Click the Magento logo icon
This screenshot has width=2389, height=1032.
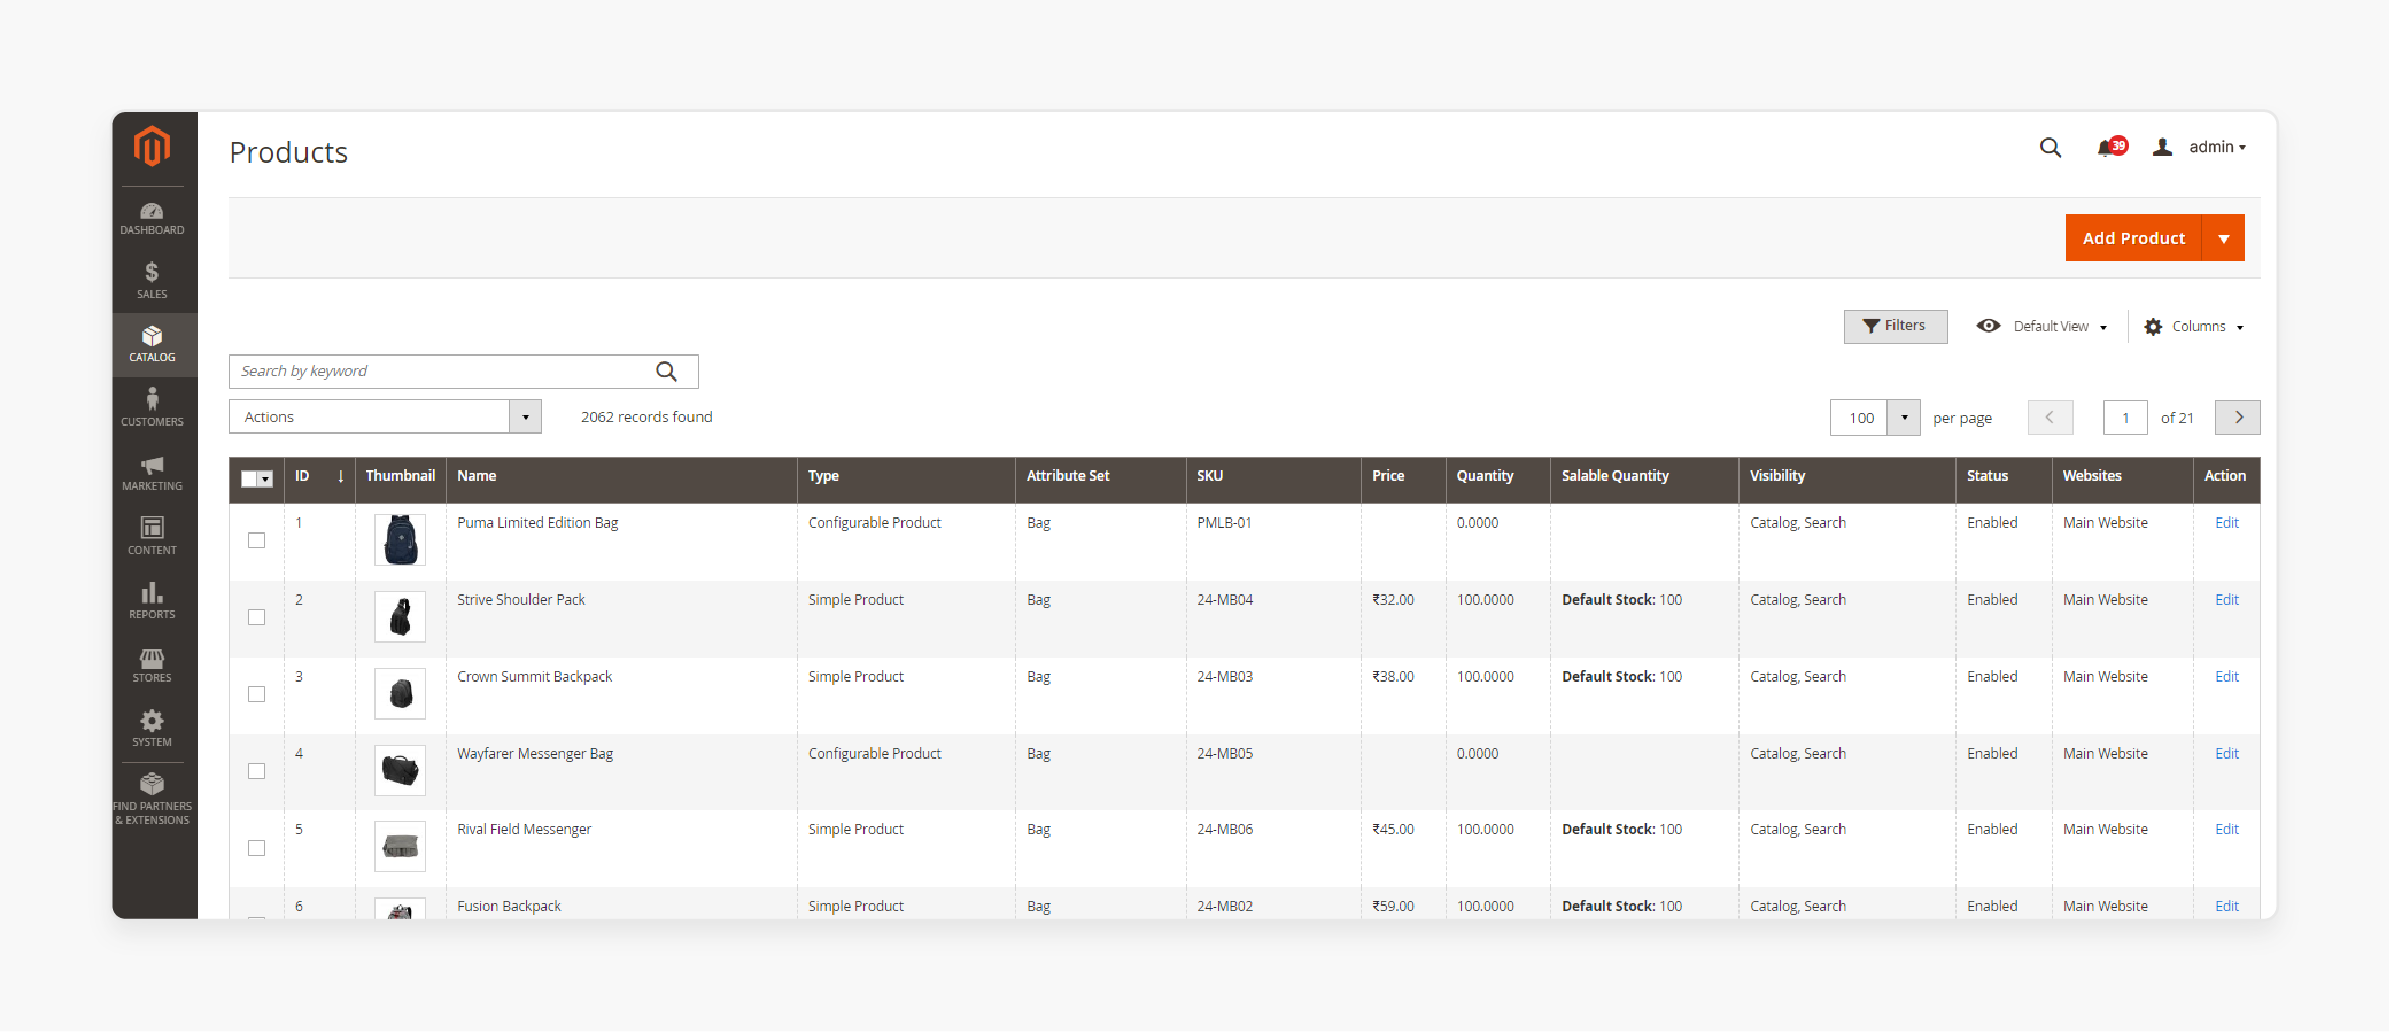click(152, 146)
